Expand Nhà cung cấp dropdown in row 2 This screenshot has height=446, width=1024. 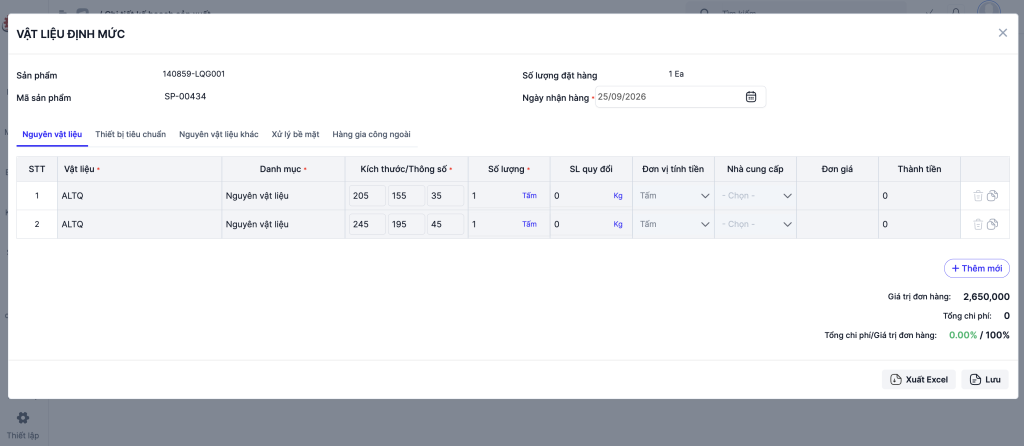(x=756, y=224)
